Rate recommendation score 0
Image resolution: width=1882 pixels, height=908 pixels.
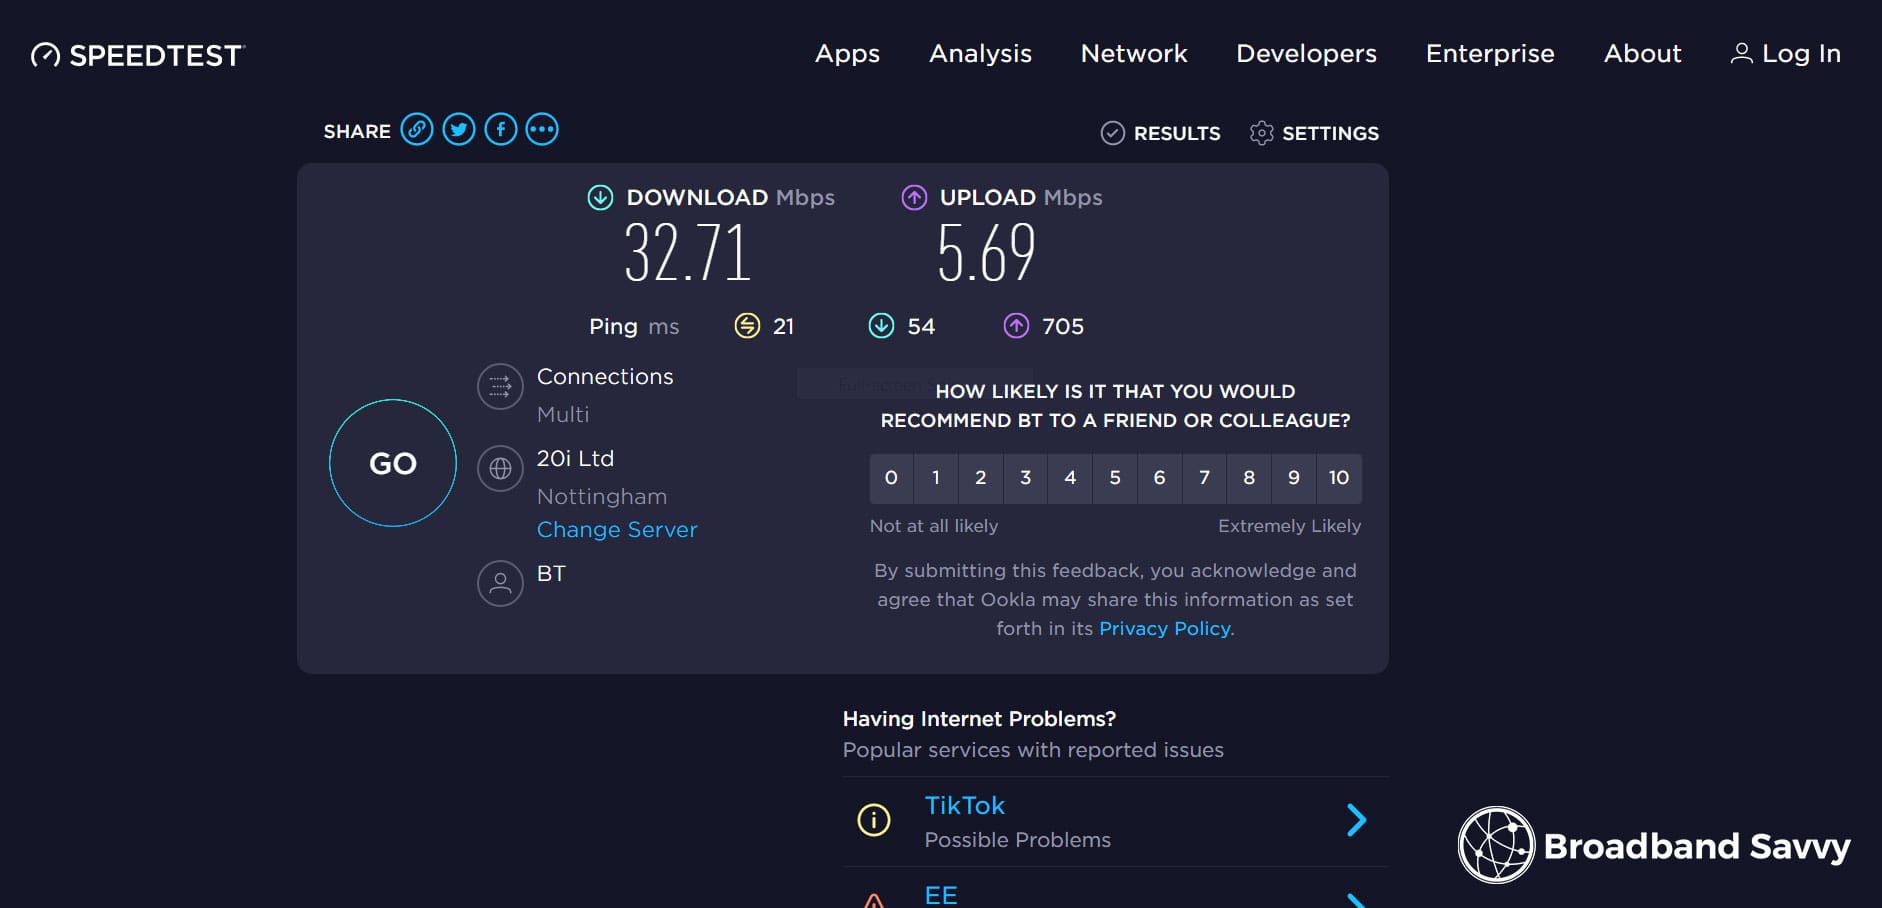891,478
